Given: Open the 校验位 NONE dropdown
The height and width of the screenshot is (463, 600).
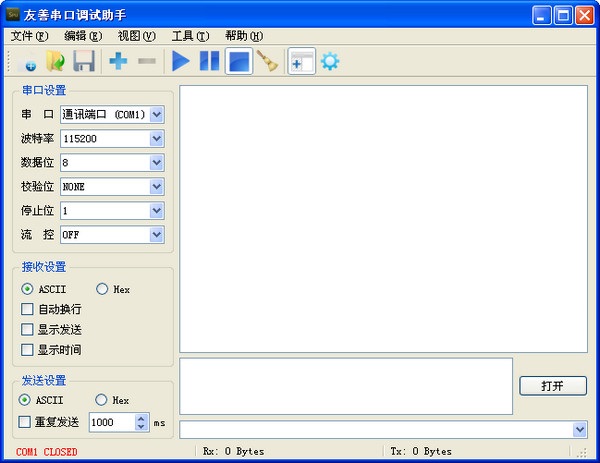Looking at the screenshot, I should tap(156, 187).
